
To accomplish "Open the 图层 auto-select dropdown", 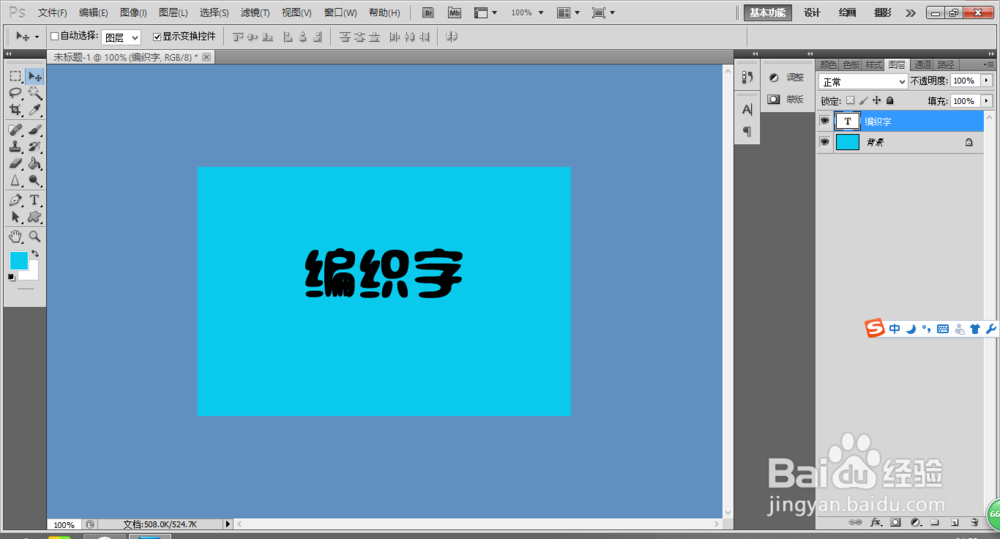I will [x=121, y=38].
